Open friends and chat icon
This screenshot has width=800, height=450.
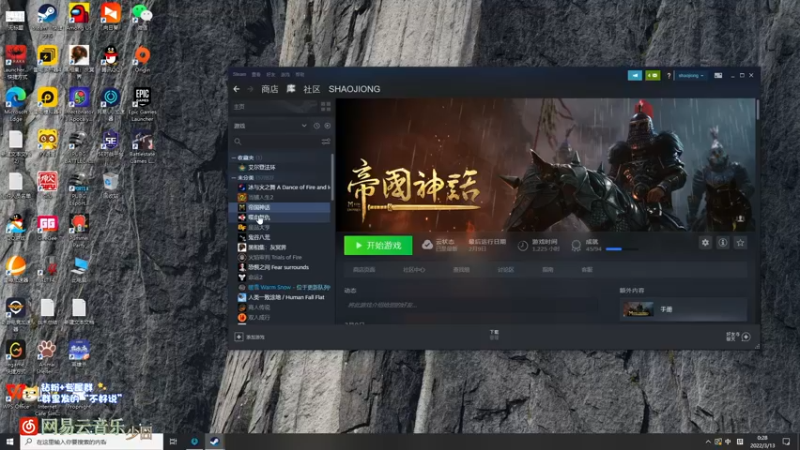coord(745,337)
